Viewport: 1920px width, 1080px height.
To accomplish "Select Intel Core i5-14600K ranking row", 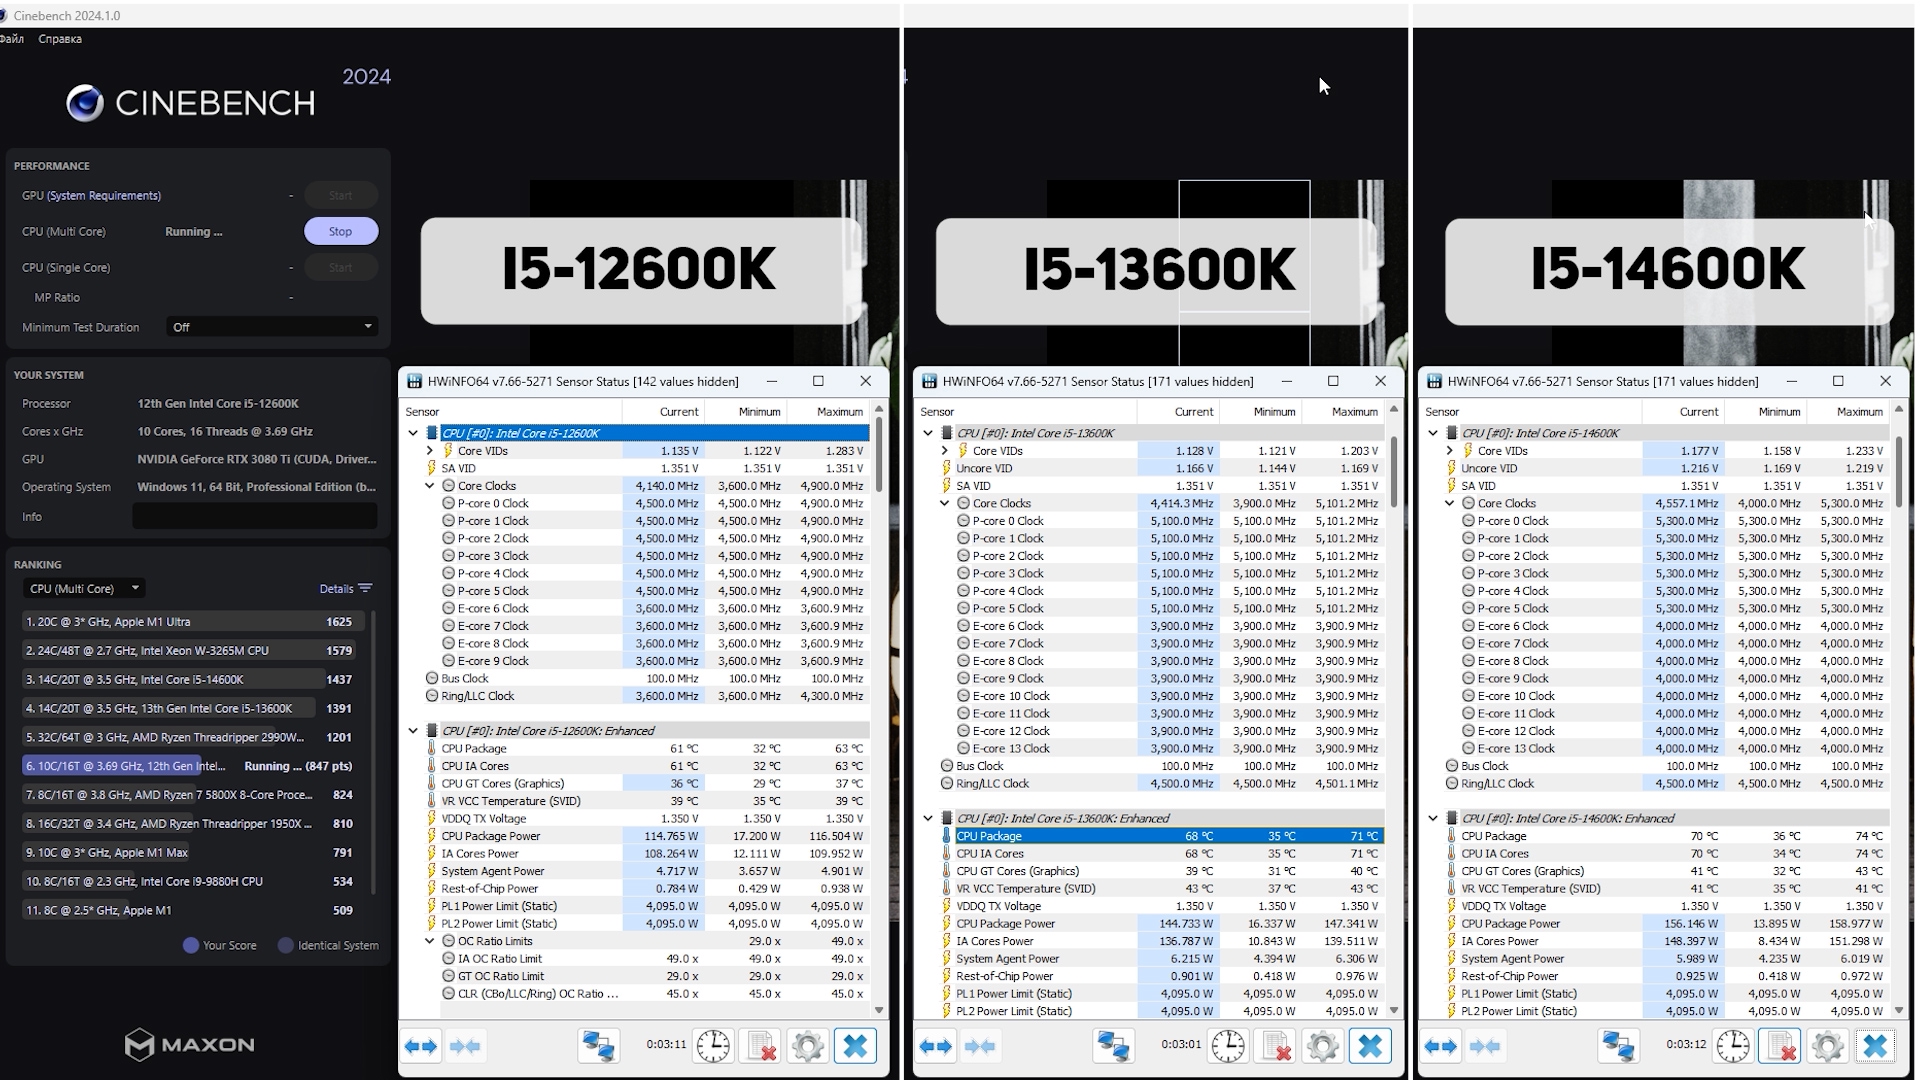I will coord(189,679).
